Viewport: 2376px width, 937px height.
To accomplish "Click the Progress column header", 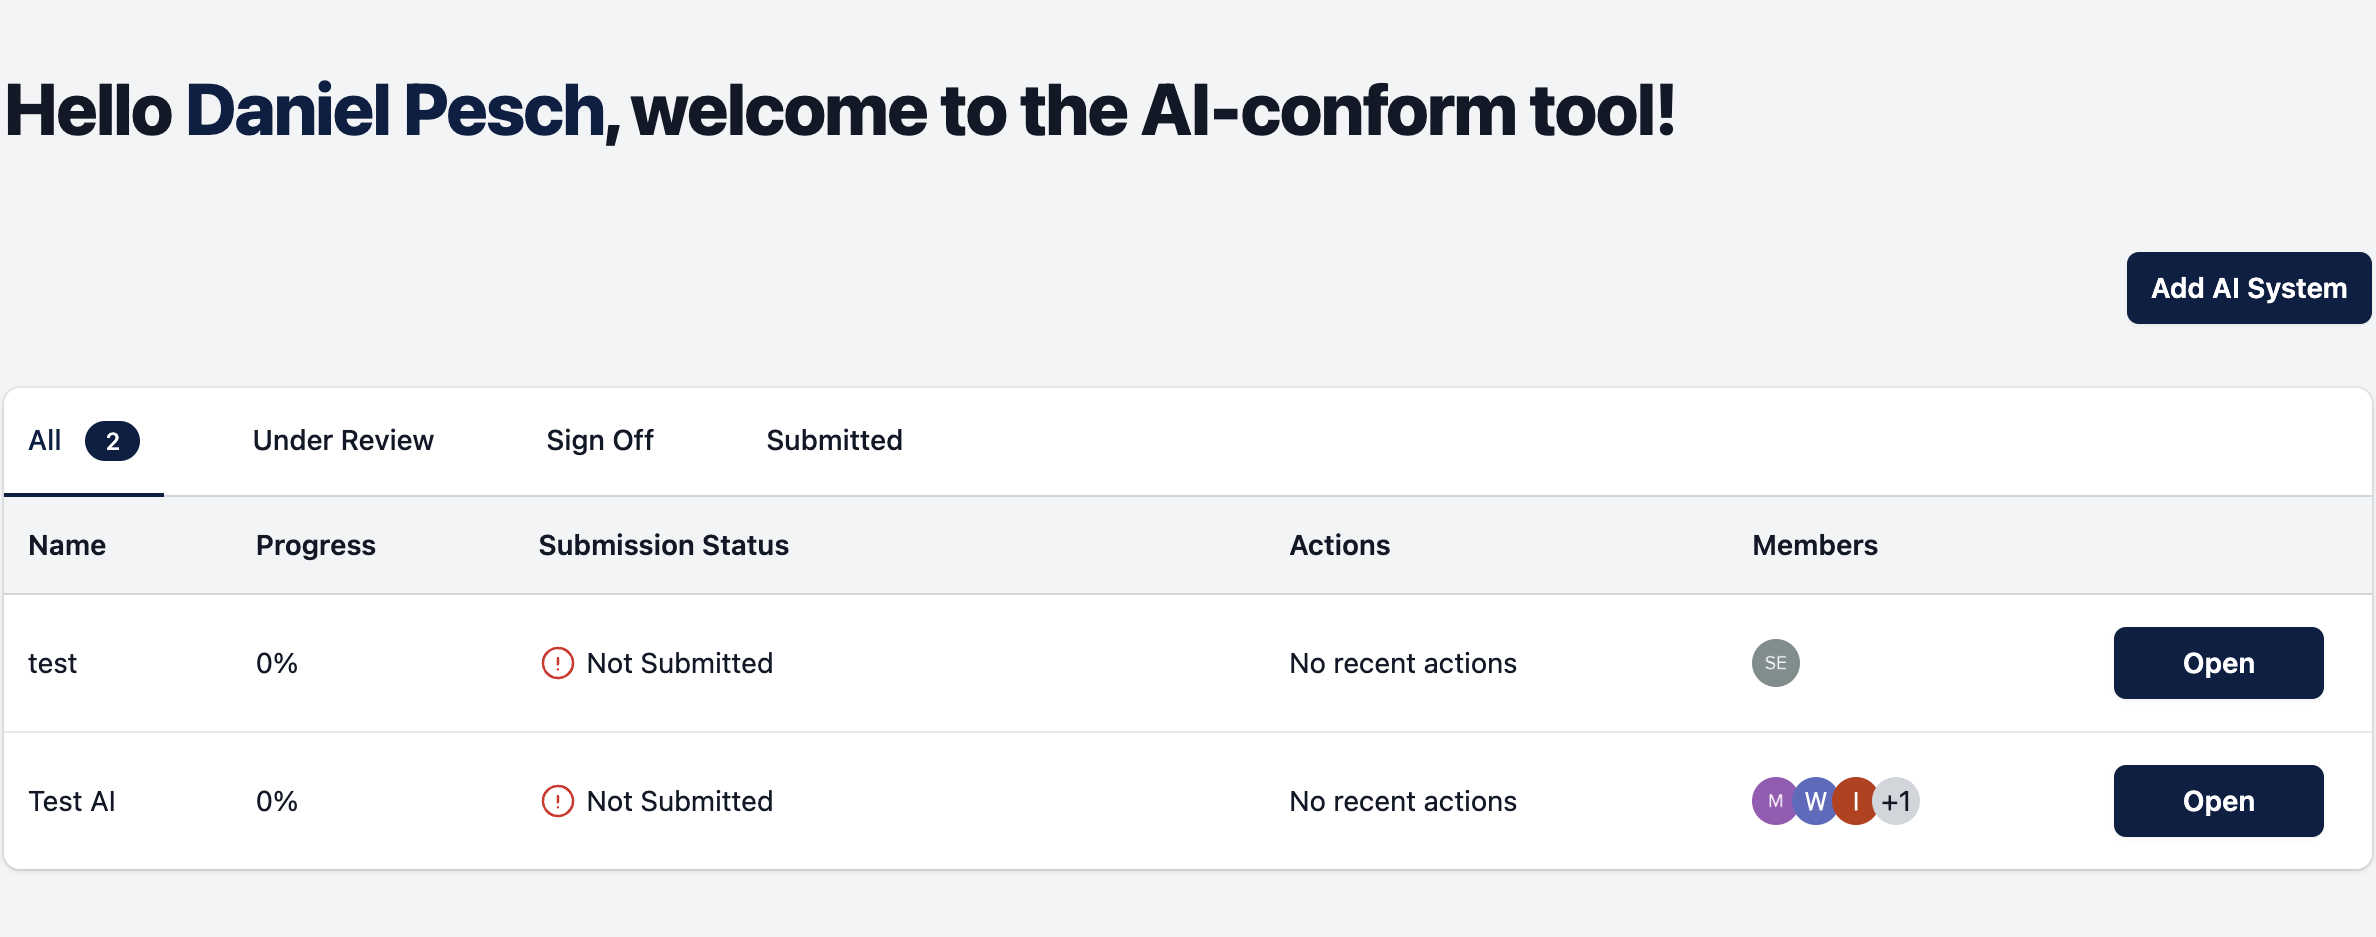I will (316, 545).
